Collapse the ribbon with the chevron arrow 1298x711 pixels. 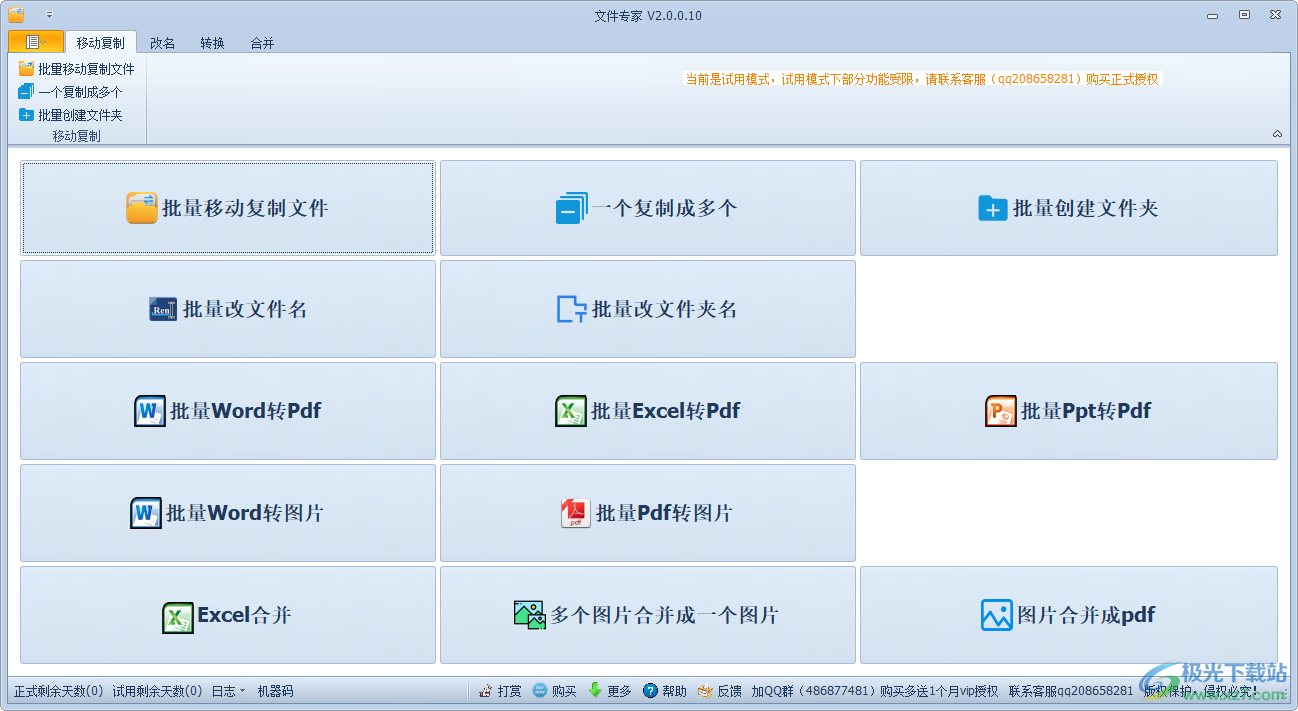tap(1277, 133)
